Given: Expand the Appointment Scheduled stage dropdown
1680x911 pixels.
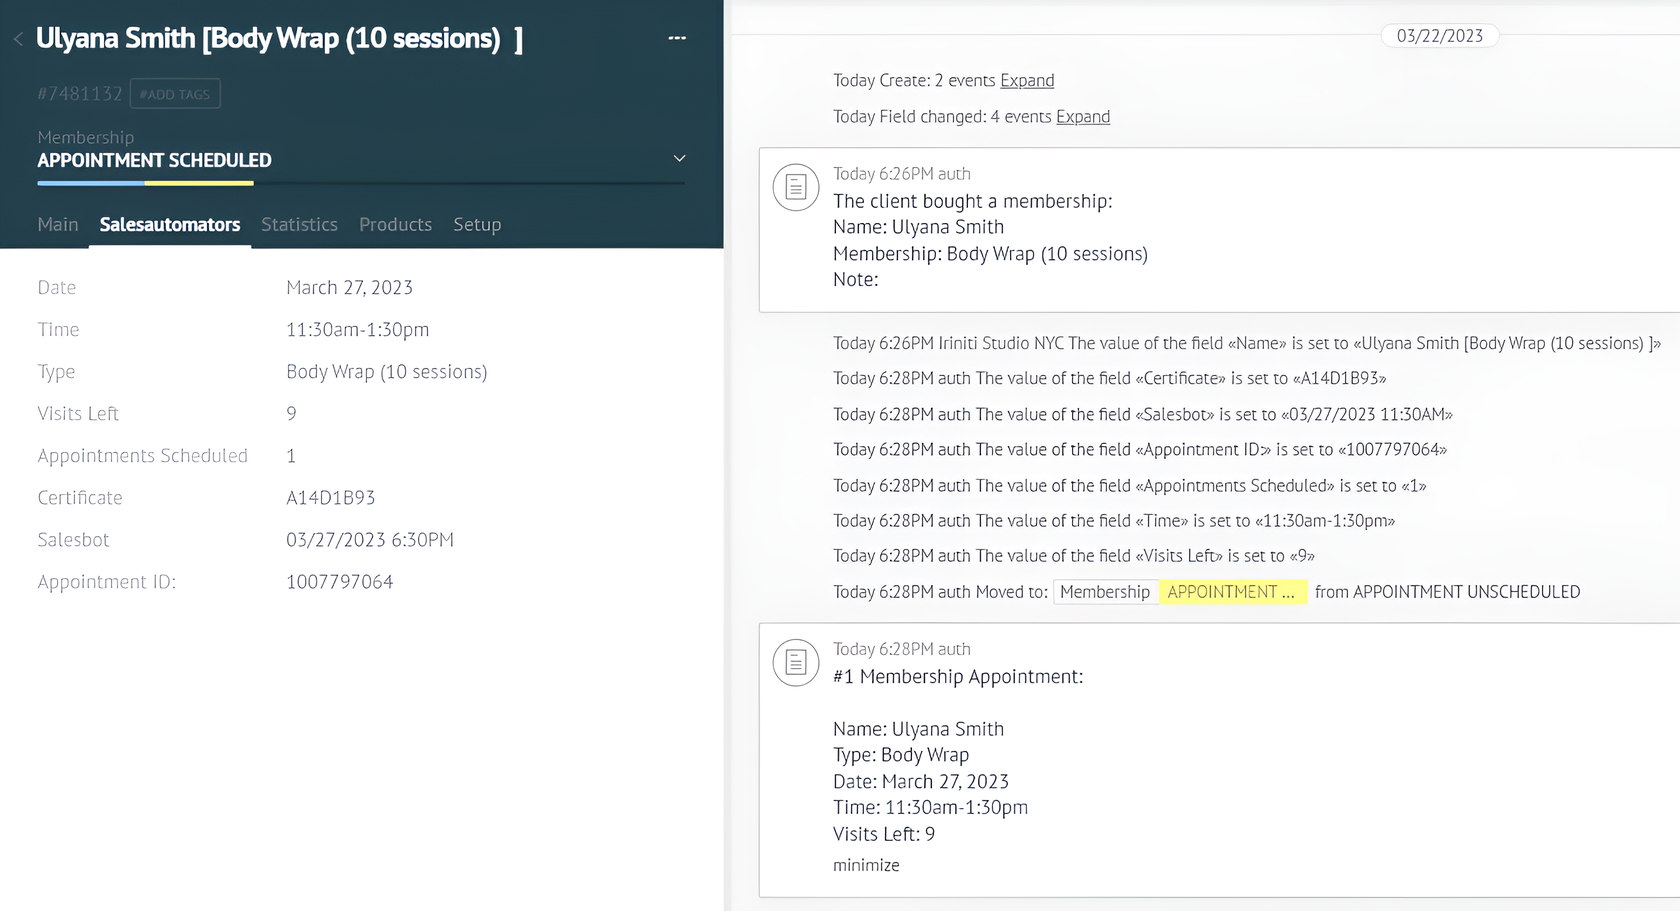Looking at the screenshot, I should click(x=679, y=159).
